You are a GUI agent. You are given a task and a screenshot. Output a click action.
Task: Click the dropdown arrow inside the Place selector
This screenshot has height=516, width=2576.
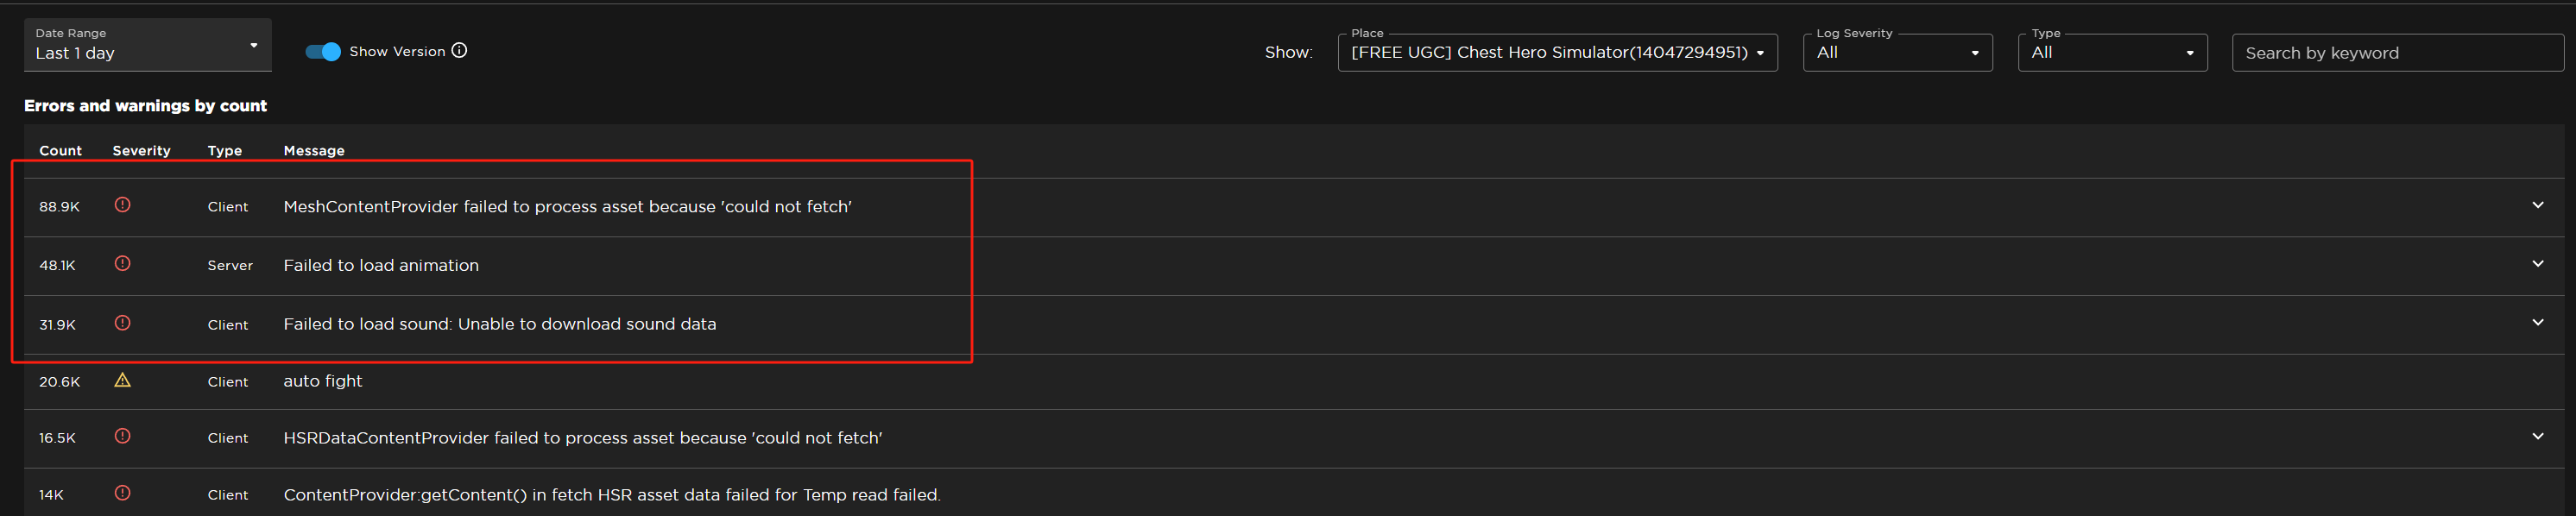pos(1761,52)
